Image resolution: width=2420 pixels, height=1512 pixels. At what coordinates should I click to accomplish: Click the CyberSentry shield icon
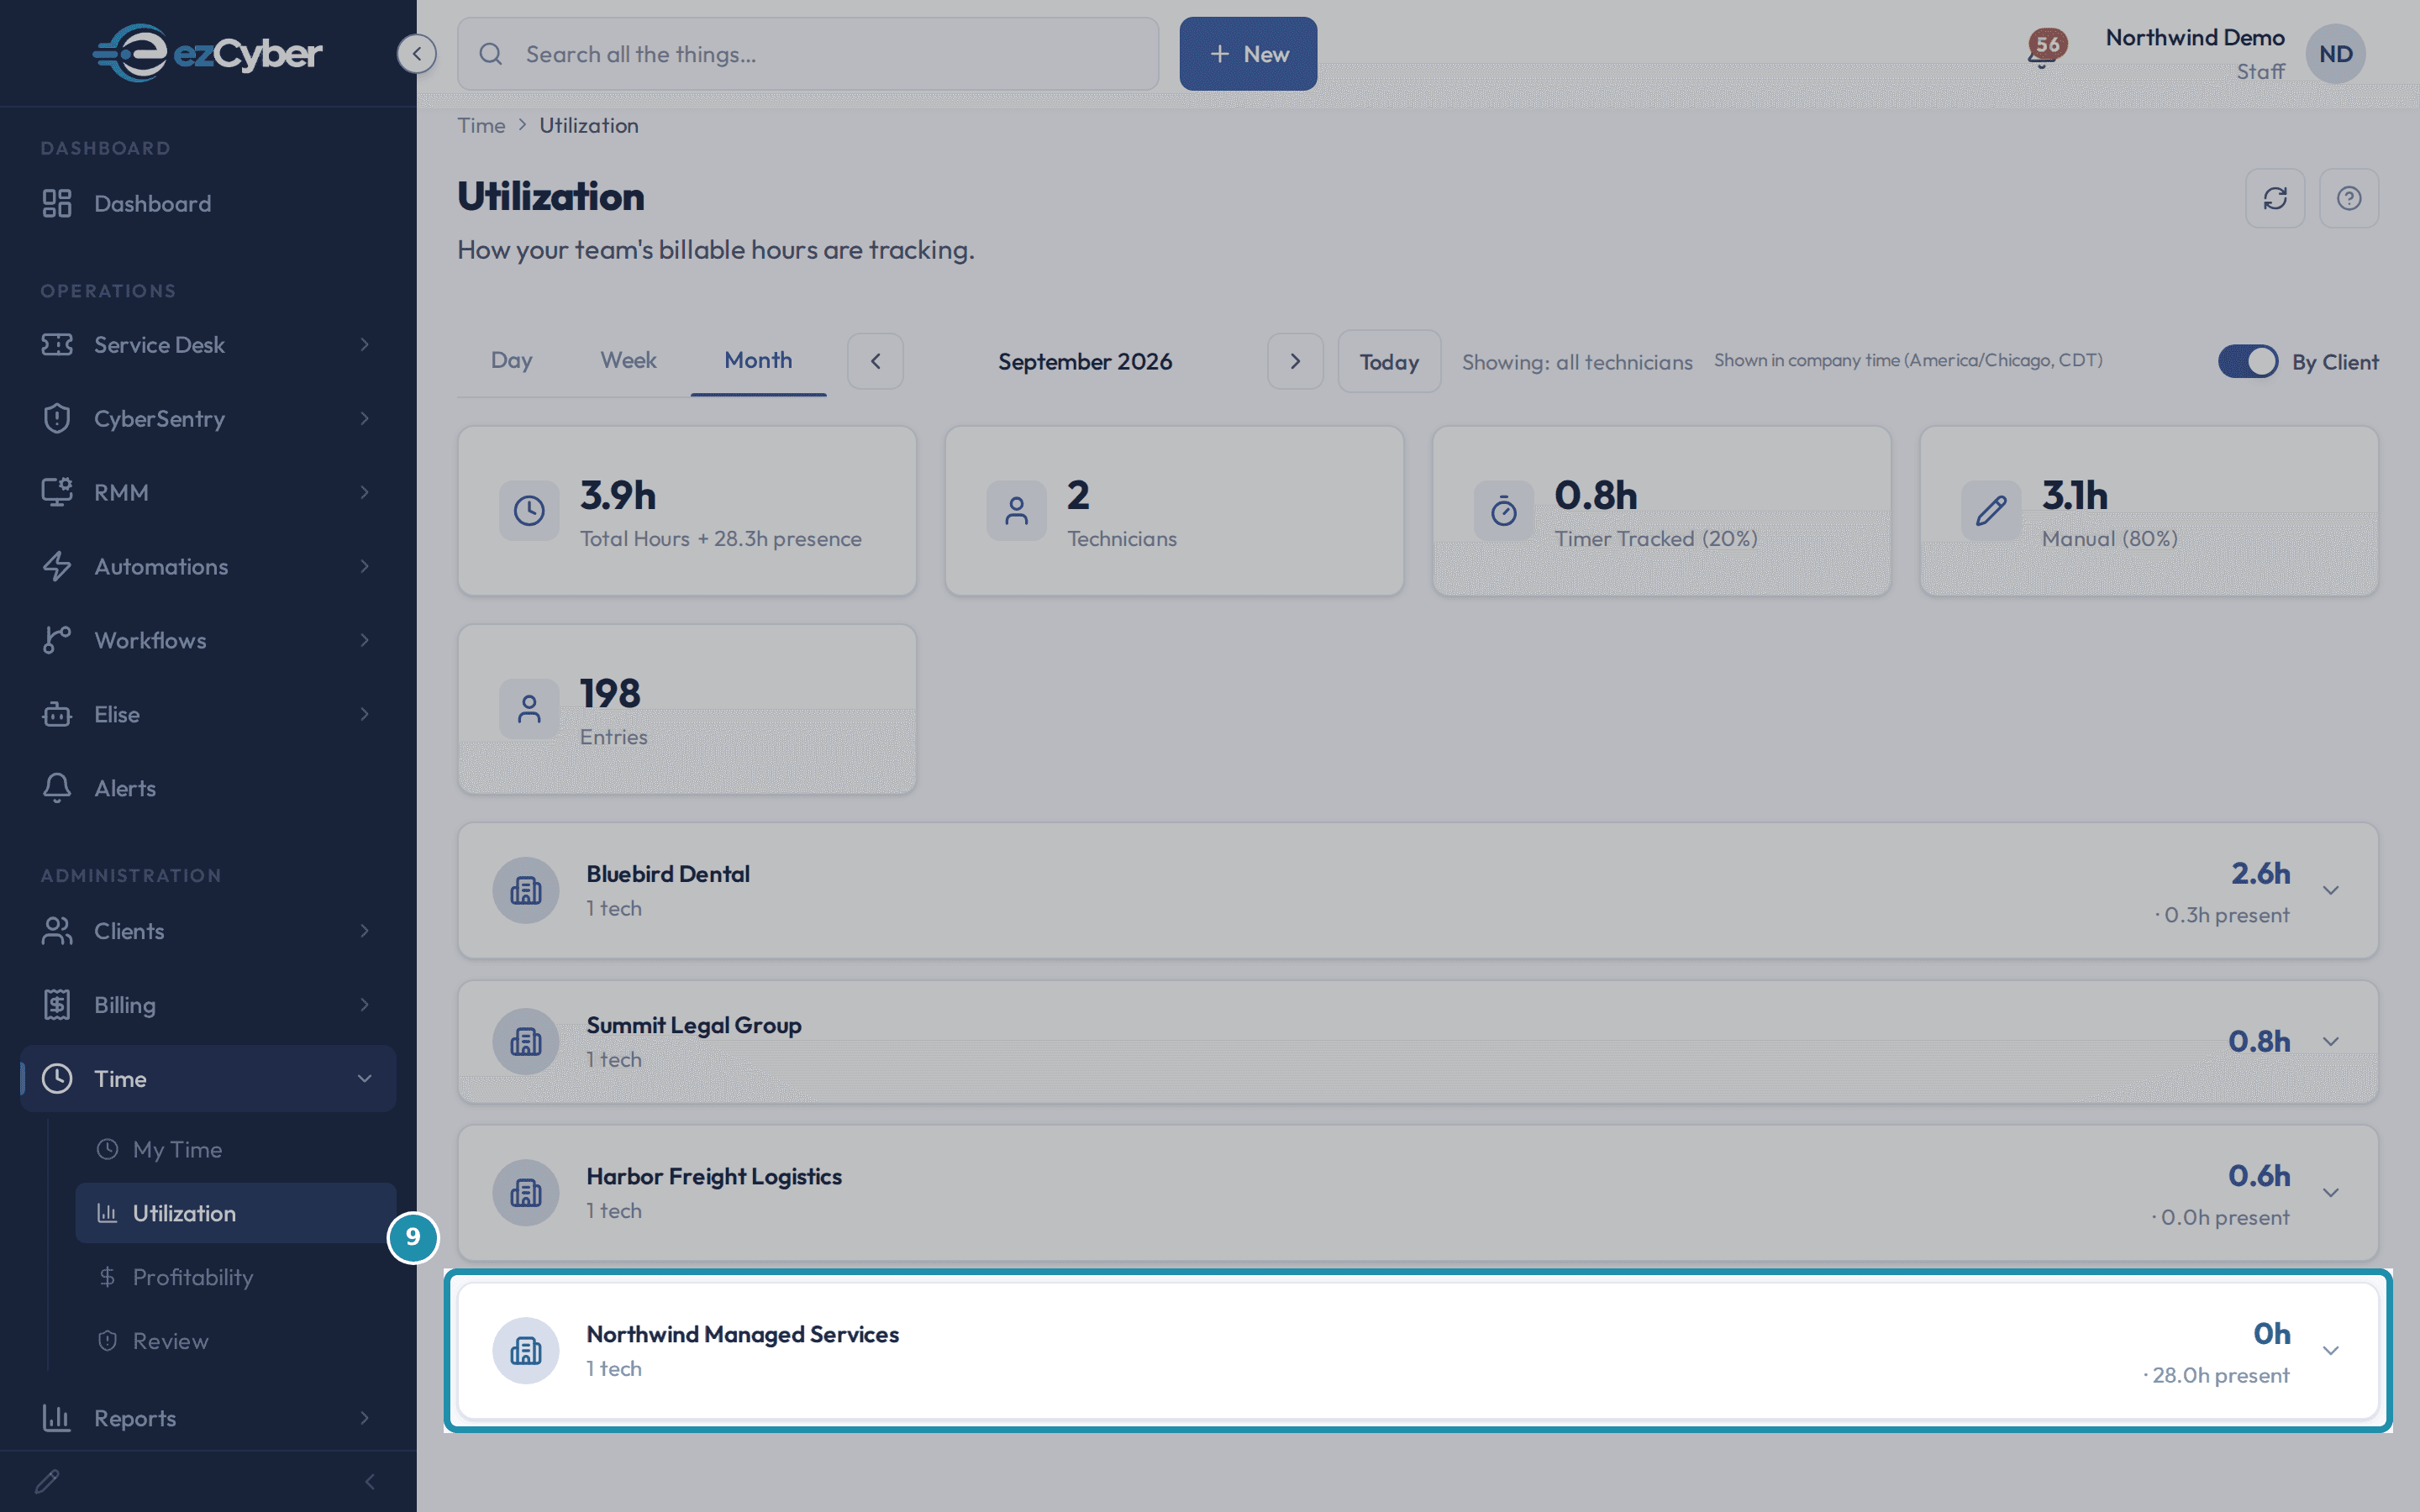[57, 419]
